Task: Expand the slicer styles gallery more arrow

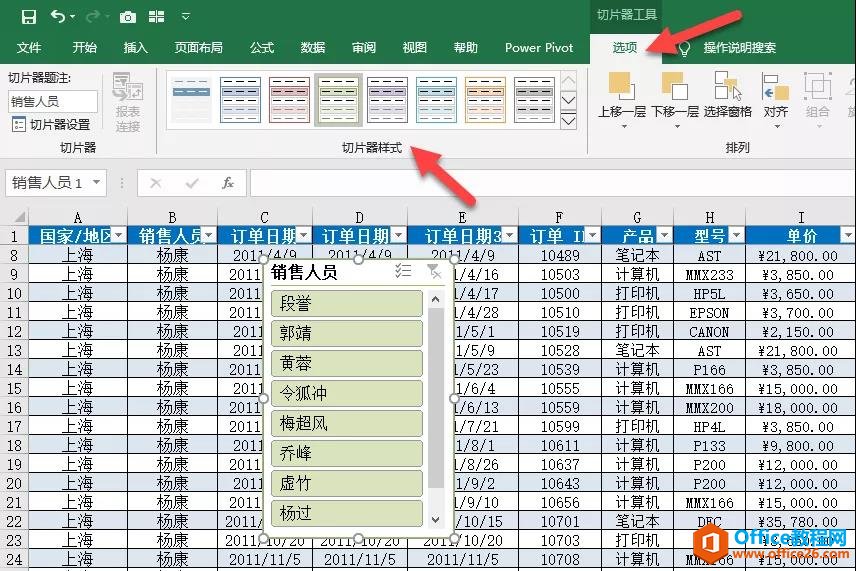Action: click(x=569, y=121)
